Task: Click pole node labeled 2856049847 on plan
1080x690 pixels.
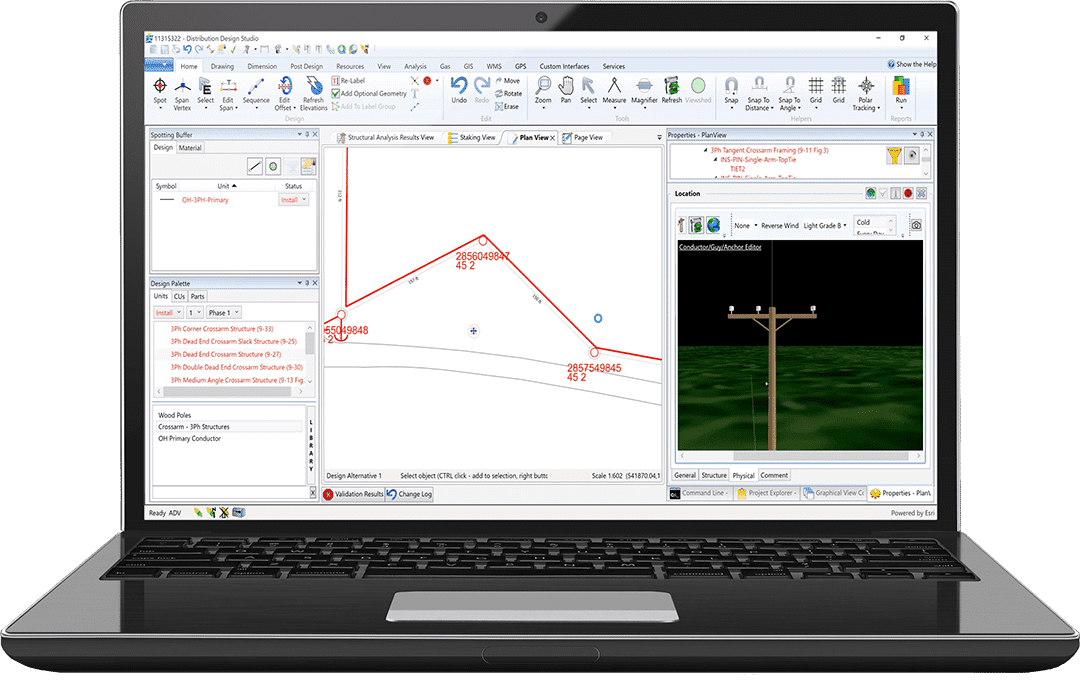Action: pyautogui.click(x=483, y=240)
